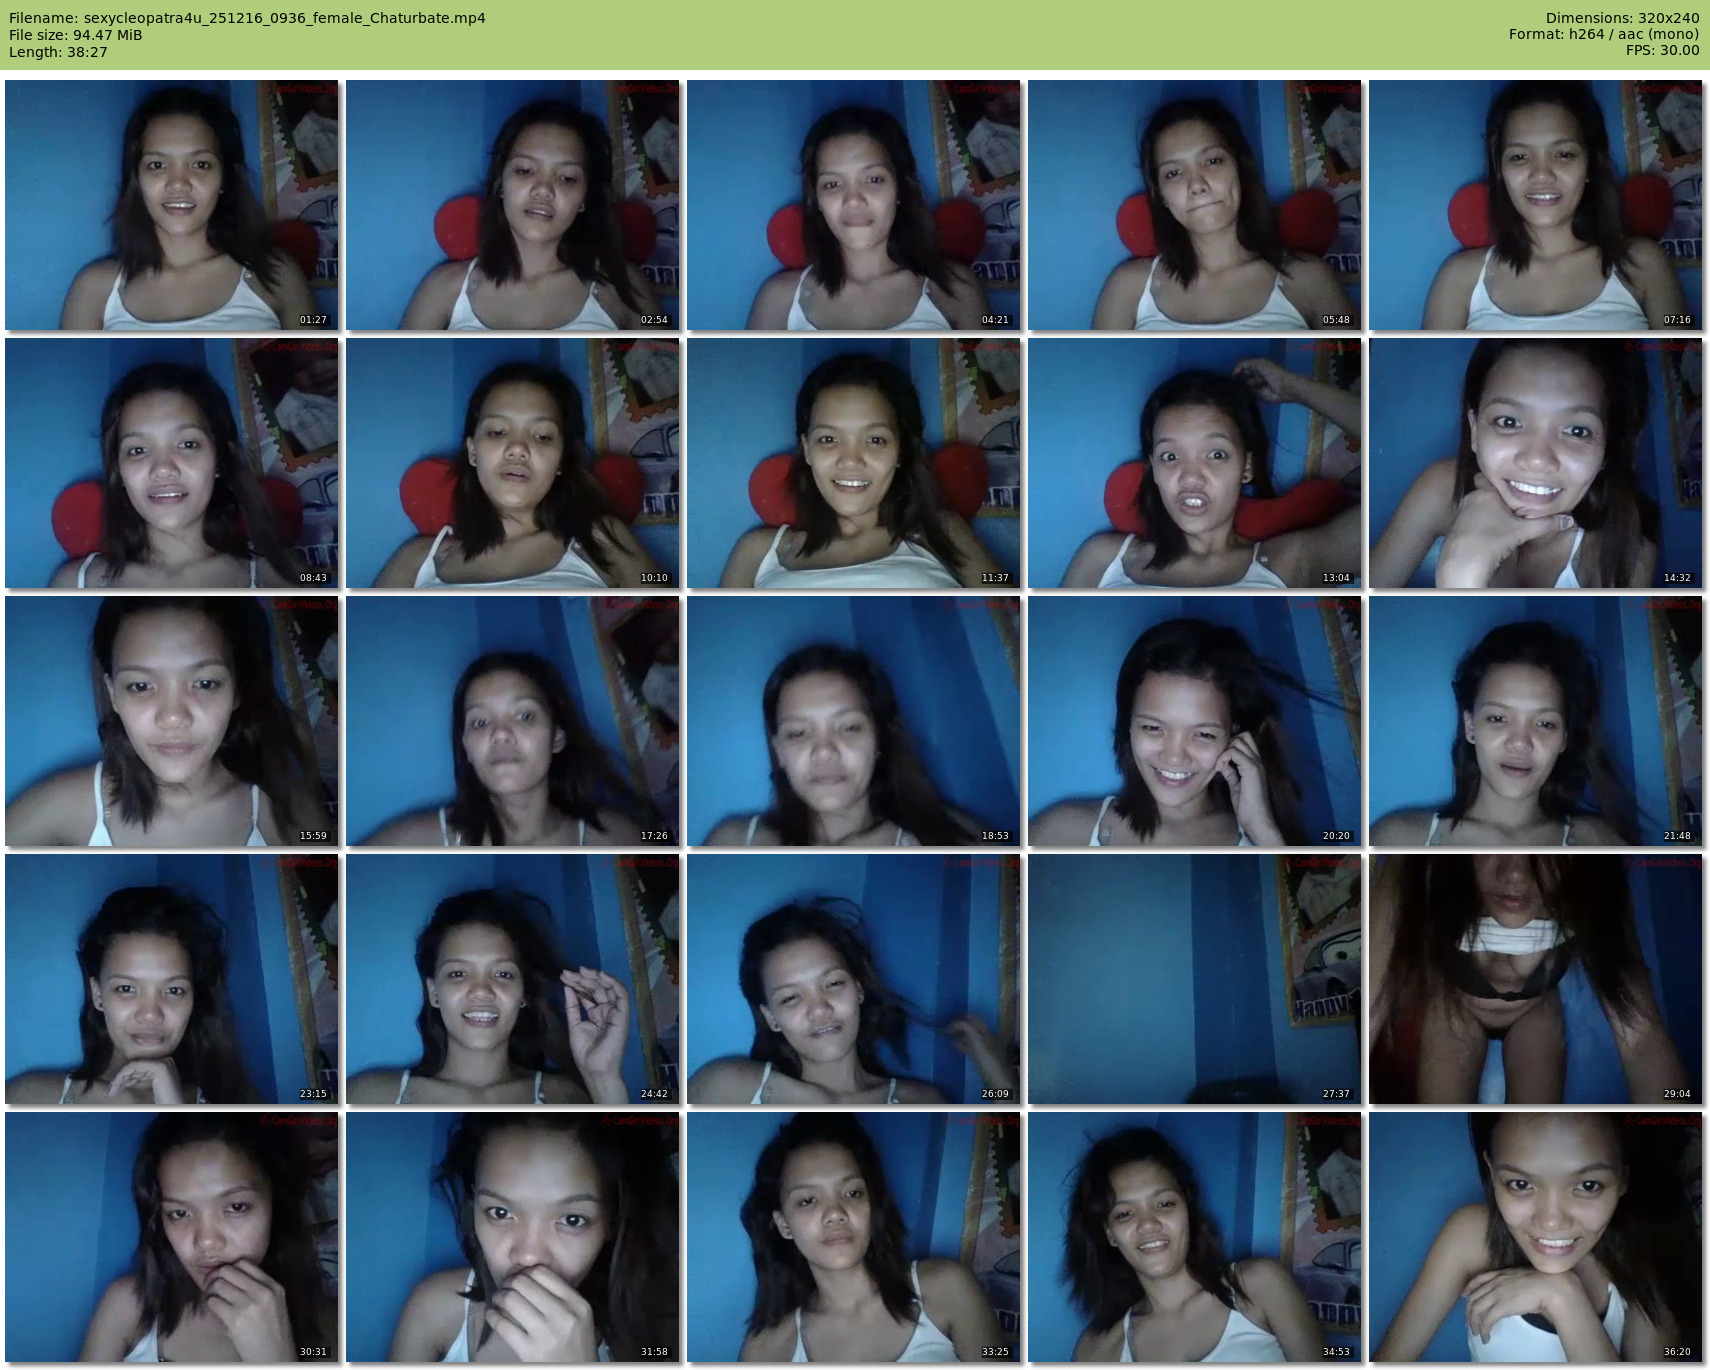Screen dimensions: 1710x1370
Task: Select the frame marked 02:54
Action: 513,205
